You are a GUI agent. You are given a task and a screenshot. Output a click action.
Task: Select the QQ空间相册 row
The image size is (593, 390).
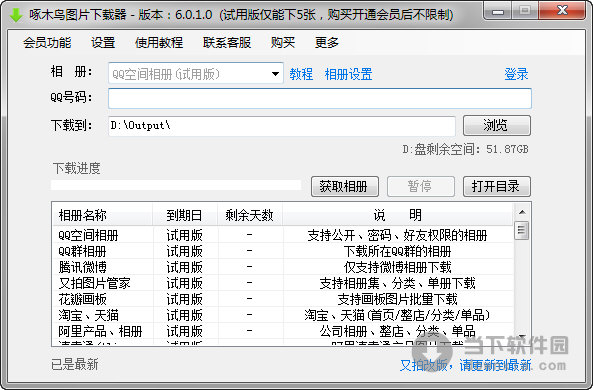[x=283, y=235]
